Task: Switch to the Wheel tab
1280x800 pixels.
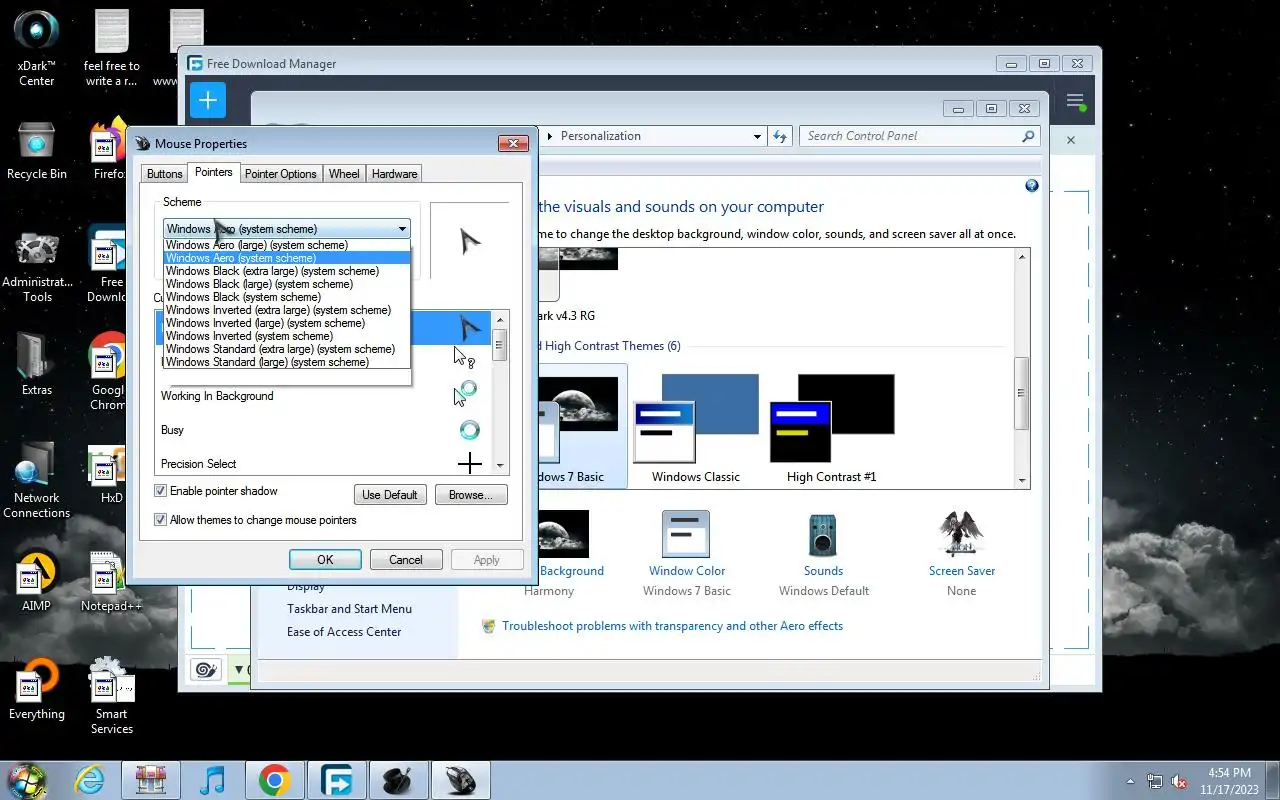Action: pos(344,174)
